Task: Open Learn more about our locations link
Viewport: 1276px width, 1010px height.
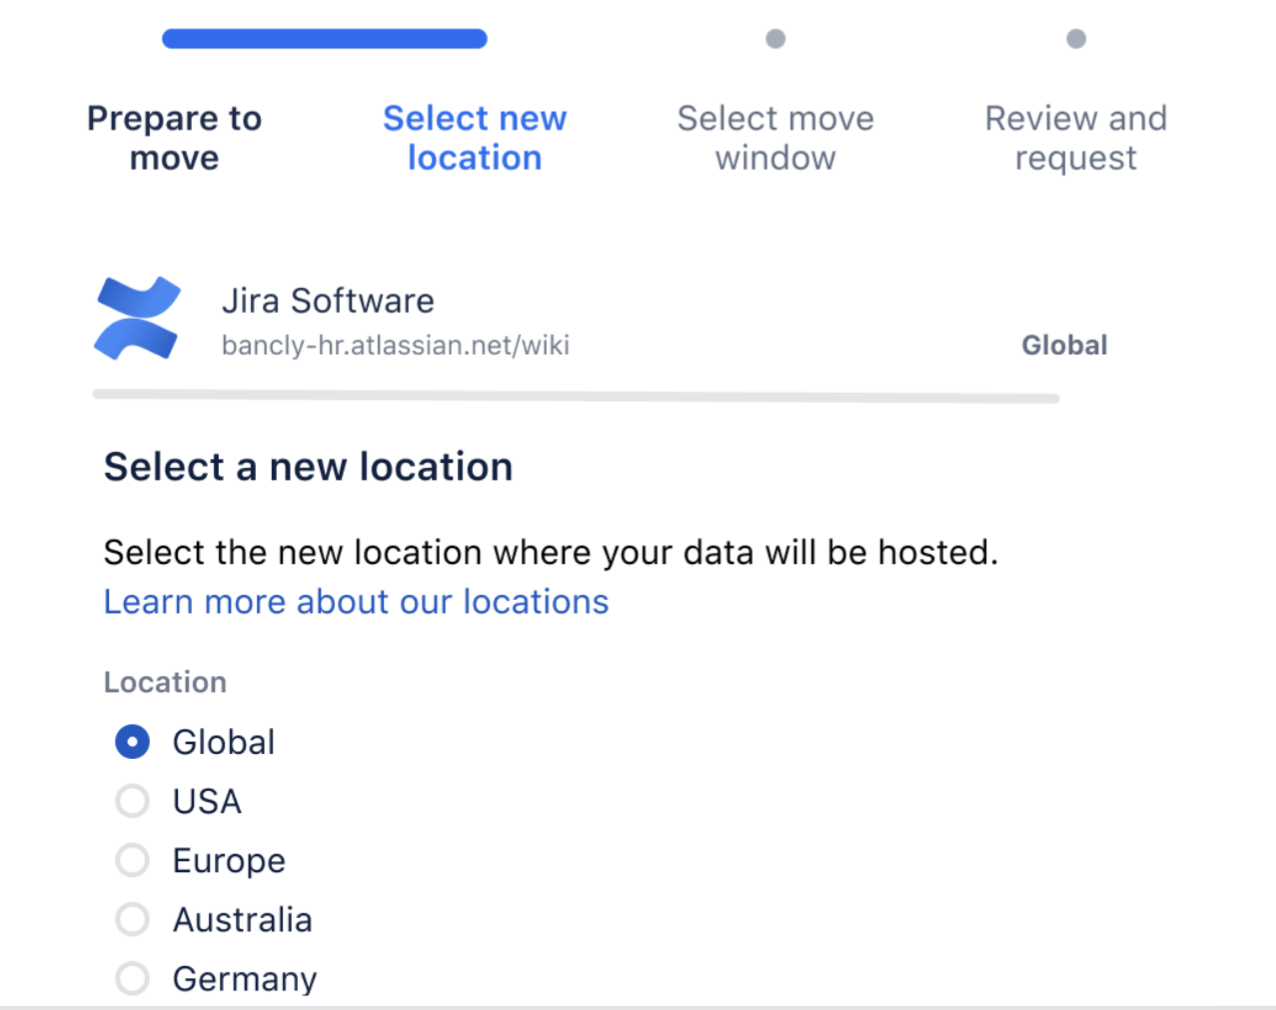Action: pyautogui.click(x=356, y=602)
